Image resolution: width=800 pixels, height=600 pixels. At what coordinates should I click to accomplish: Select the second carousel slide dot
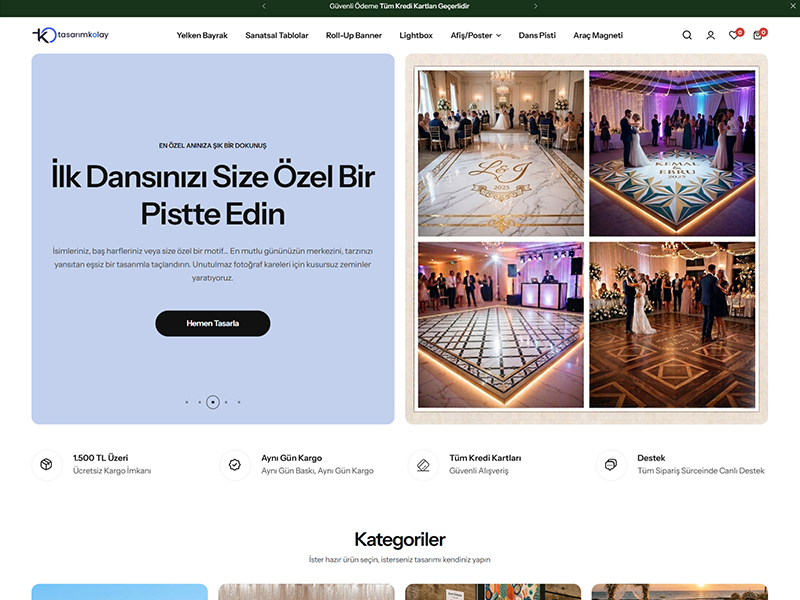pyautogui.click(x=200, y=402)
